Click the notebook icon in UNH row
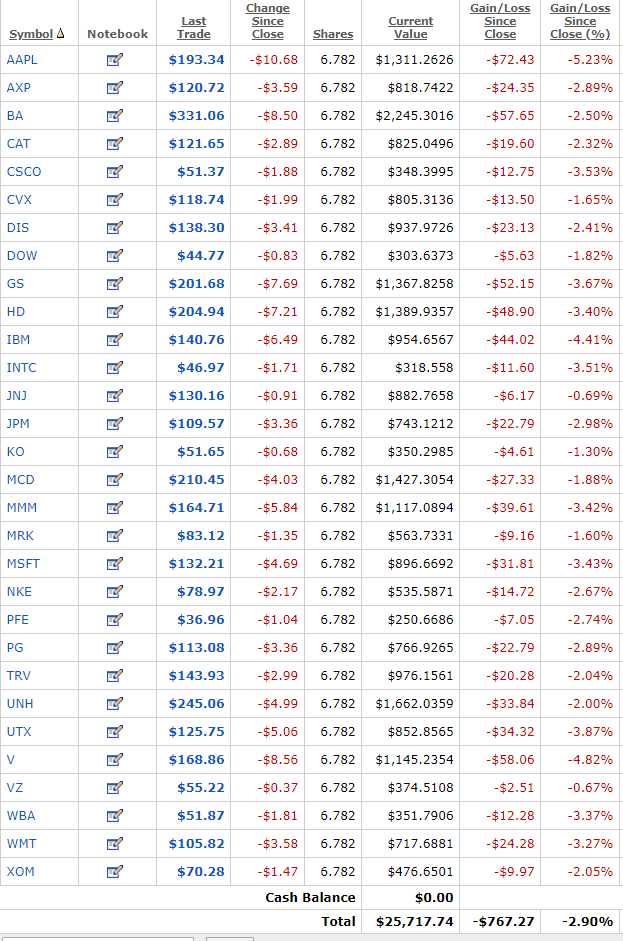 (114, 704)
